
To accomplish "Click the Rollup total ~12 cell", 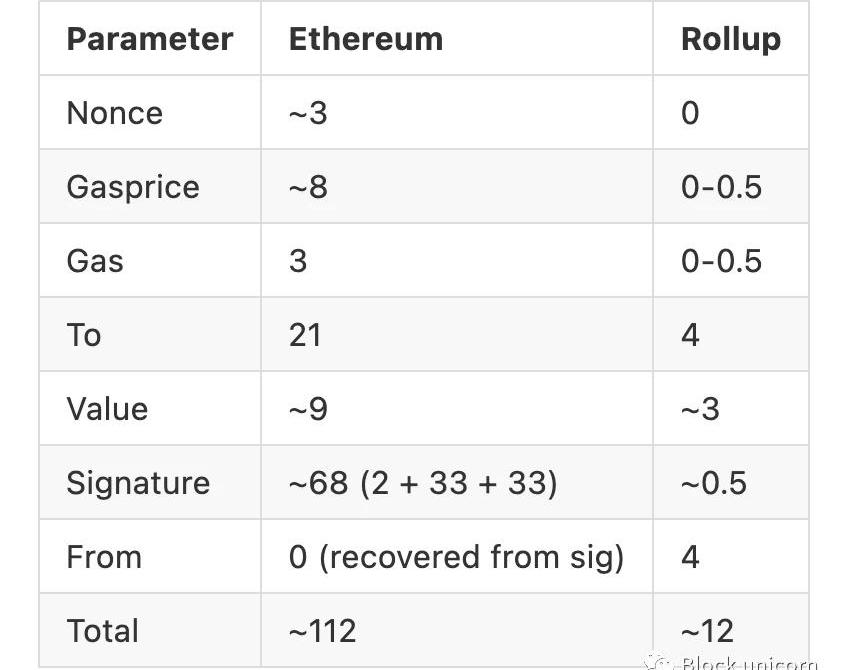I will pyautogui.click(x=731, y=630).
